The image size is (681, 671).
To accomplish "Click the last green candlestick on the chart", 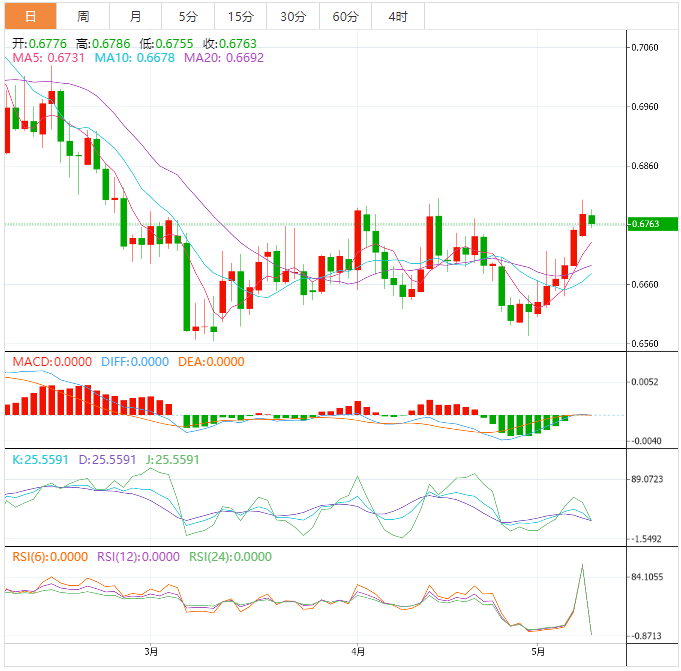I will pos(592,219).
